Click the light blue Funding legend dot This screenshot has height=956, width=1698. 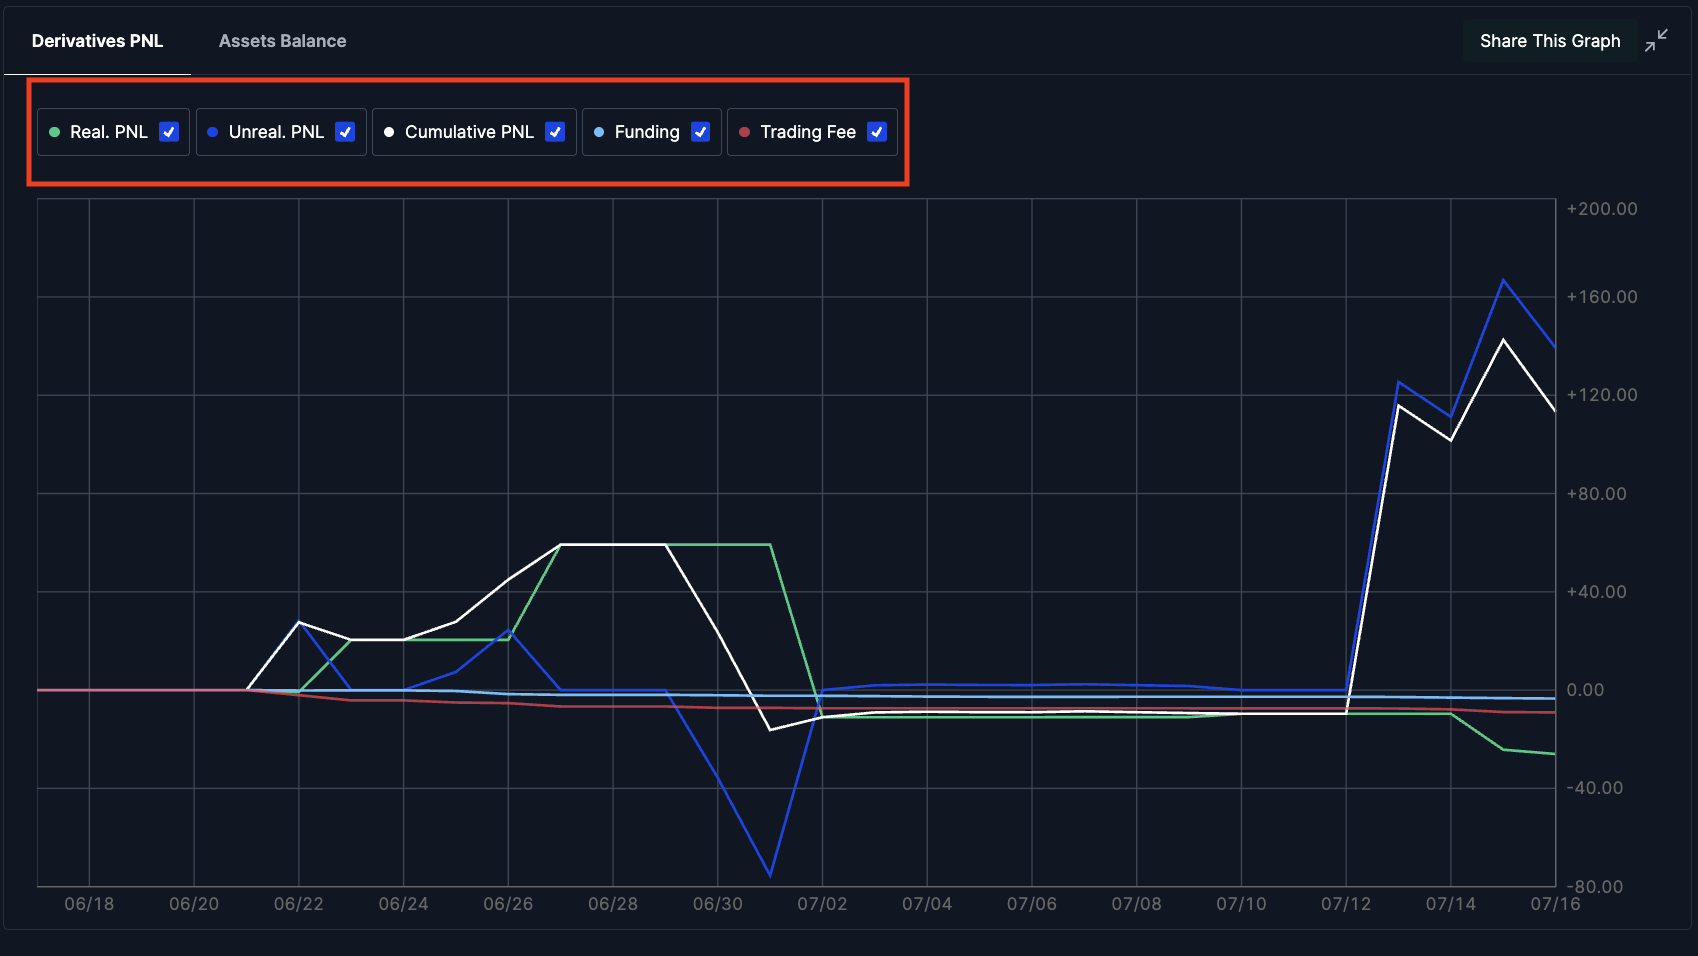[x=599, y=132]
